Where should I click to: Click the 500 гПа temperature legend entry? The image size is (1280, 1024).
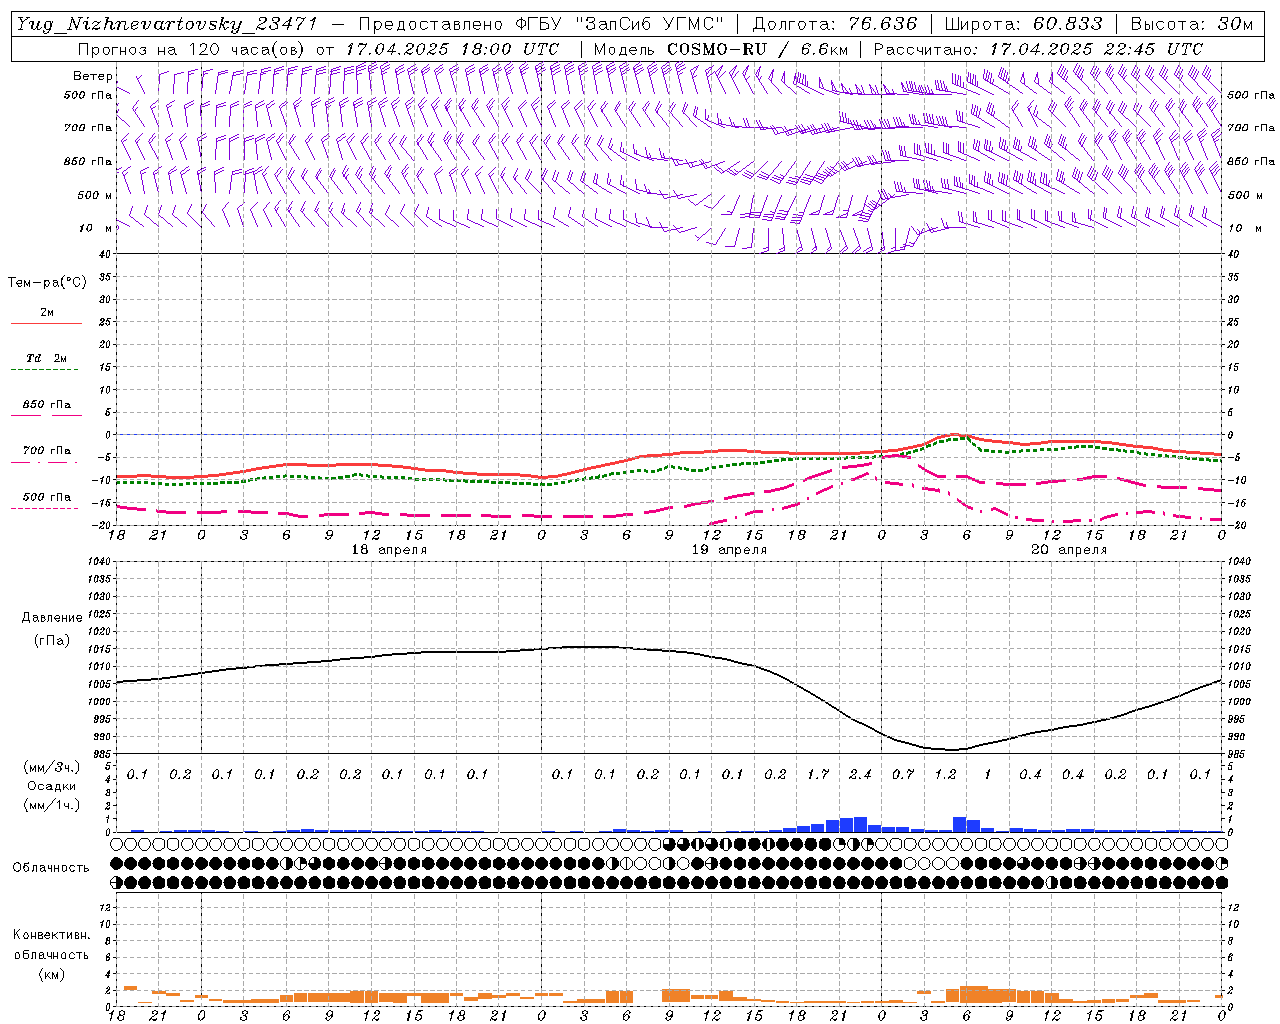pyautogui.click(x=46, y=497)
